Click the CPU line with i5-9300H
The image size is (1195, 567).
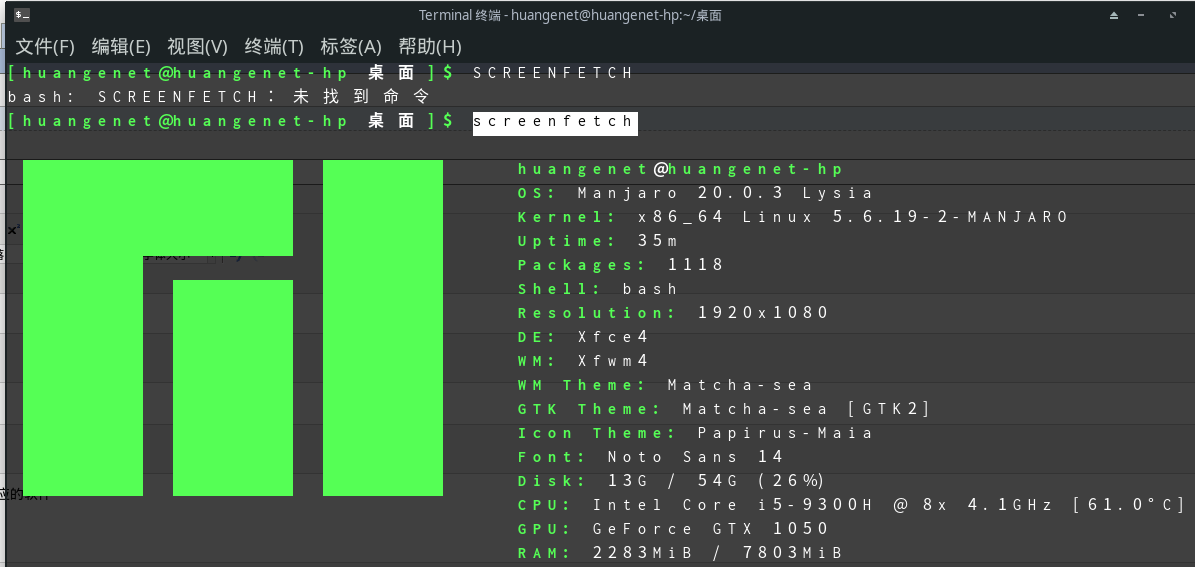[851, 505]
